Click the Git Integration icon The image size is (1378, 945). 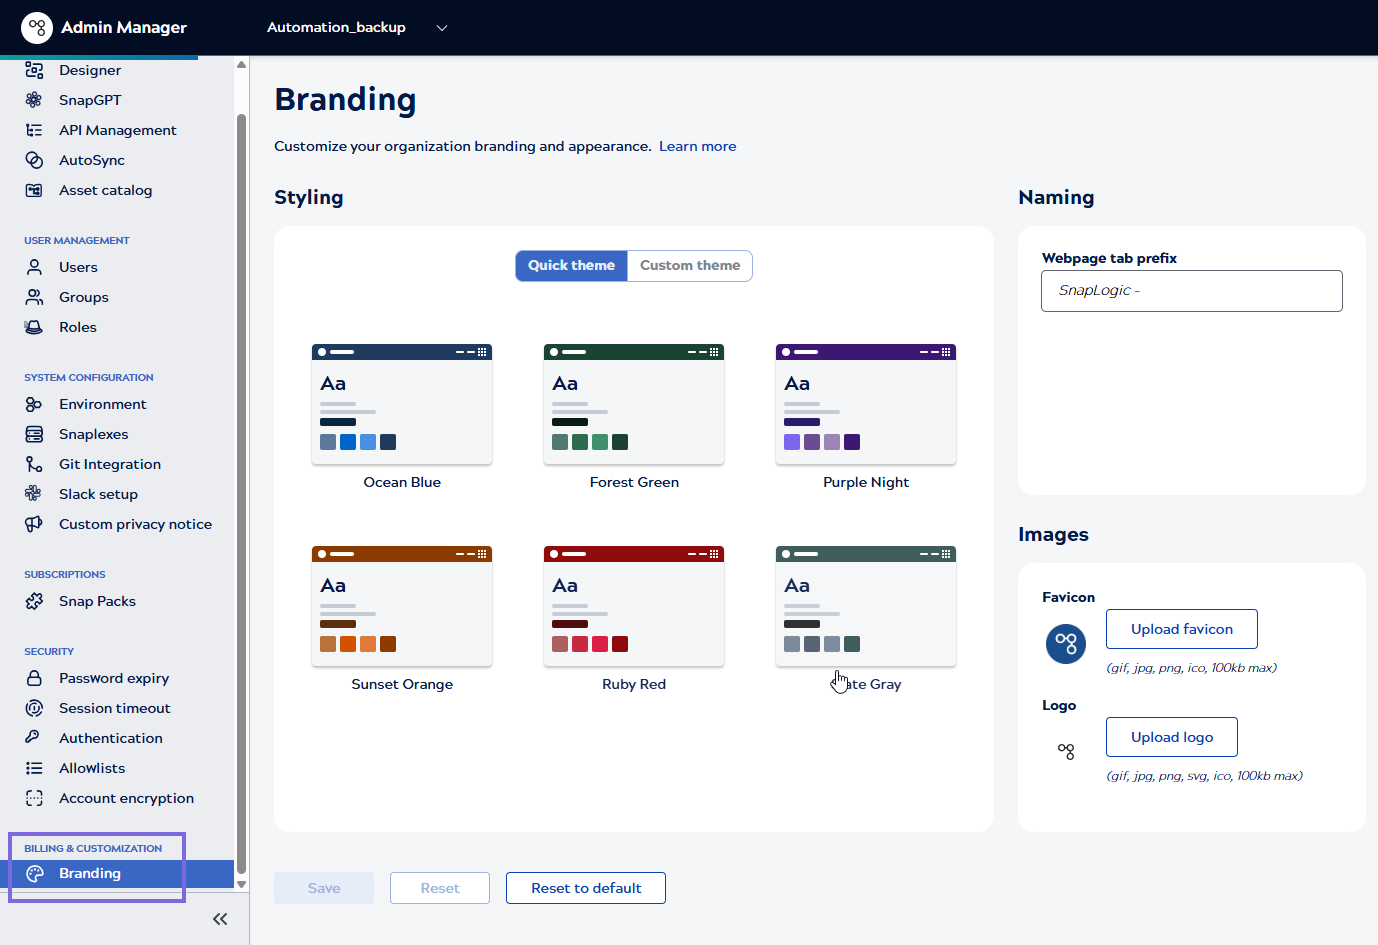pos(34,464)
